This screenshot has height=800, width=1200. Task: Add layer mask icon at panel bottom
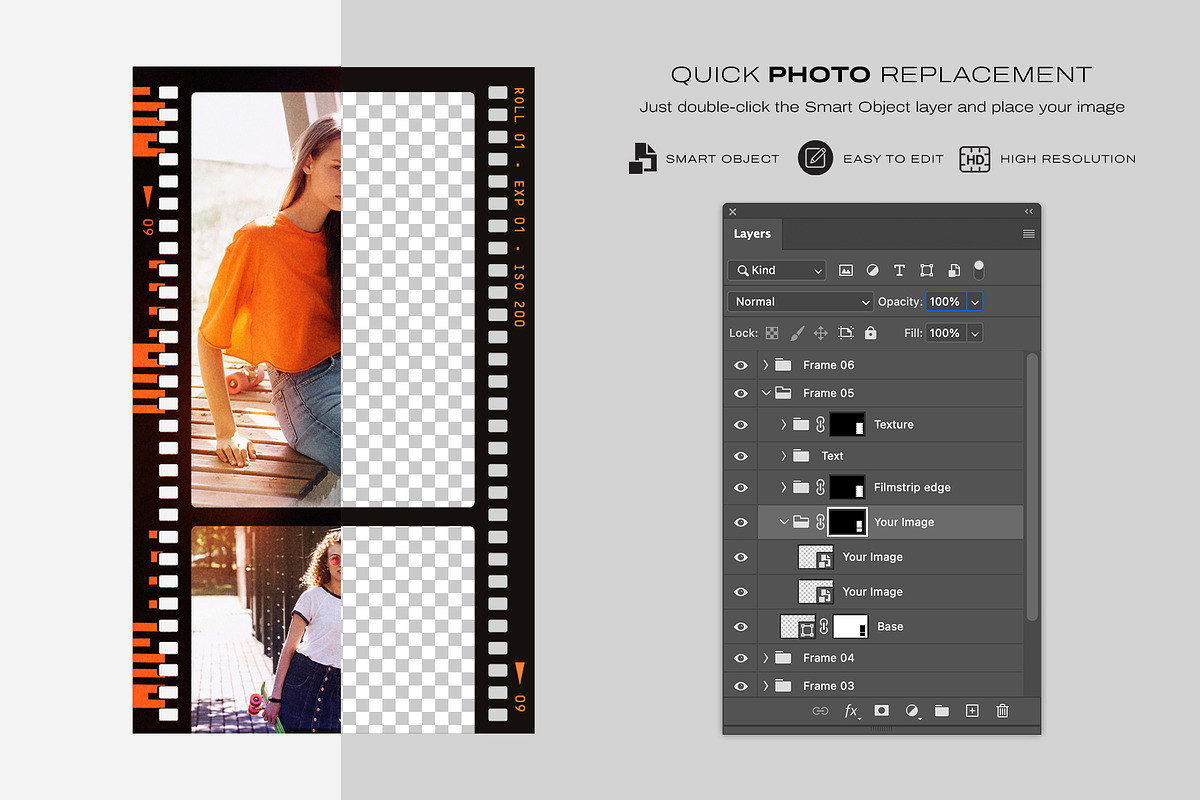pos(882,711)
